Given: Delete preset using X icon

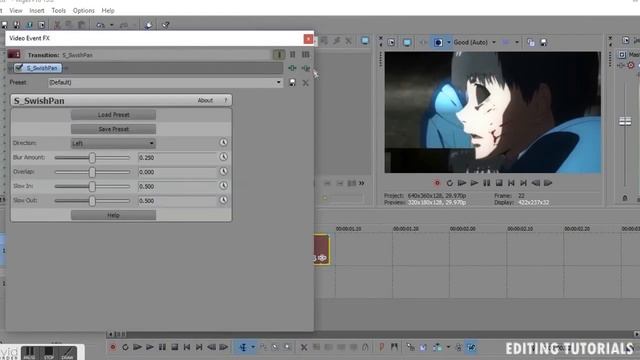Looking at the screenshot, I should click(x=305, y=83).
